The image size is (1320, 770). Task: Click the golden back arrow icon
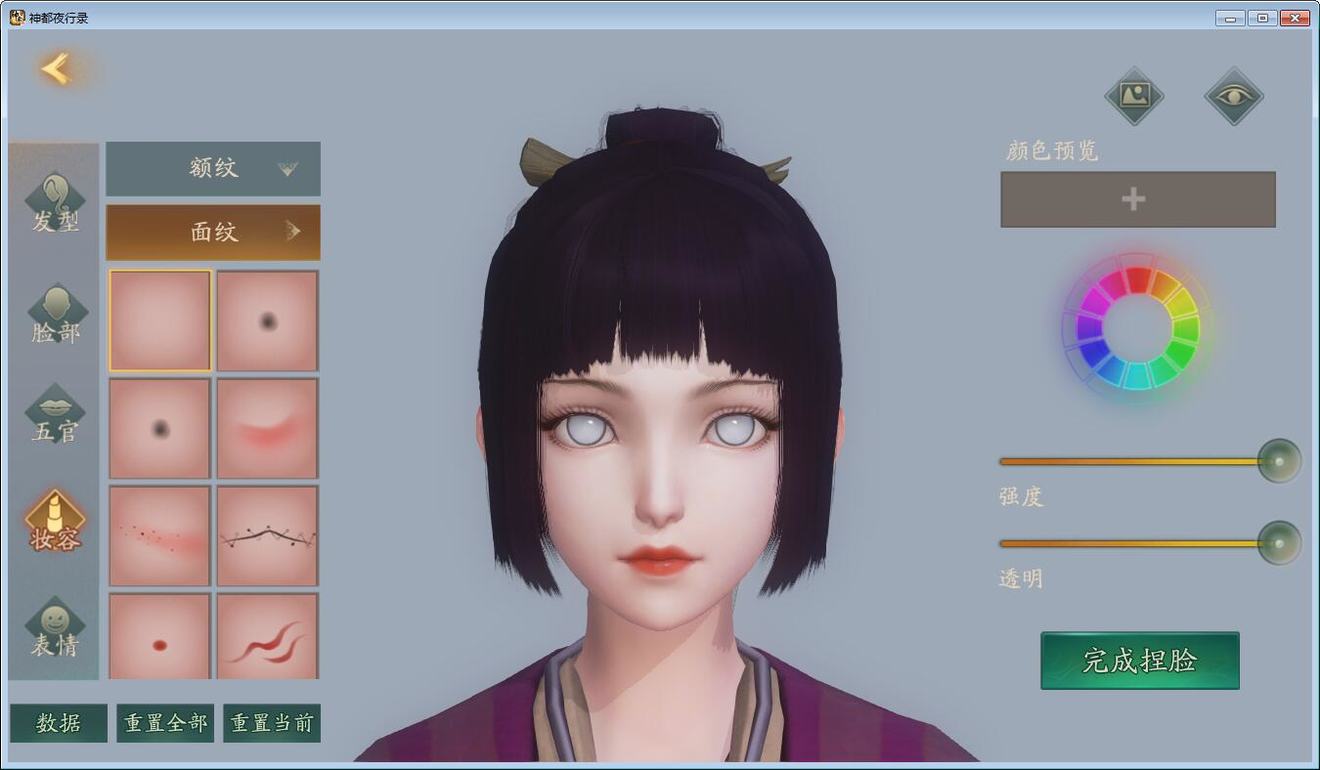(56, 69)
